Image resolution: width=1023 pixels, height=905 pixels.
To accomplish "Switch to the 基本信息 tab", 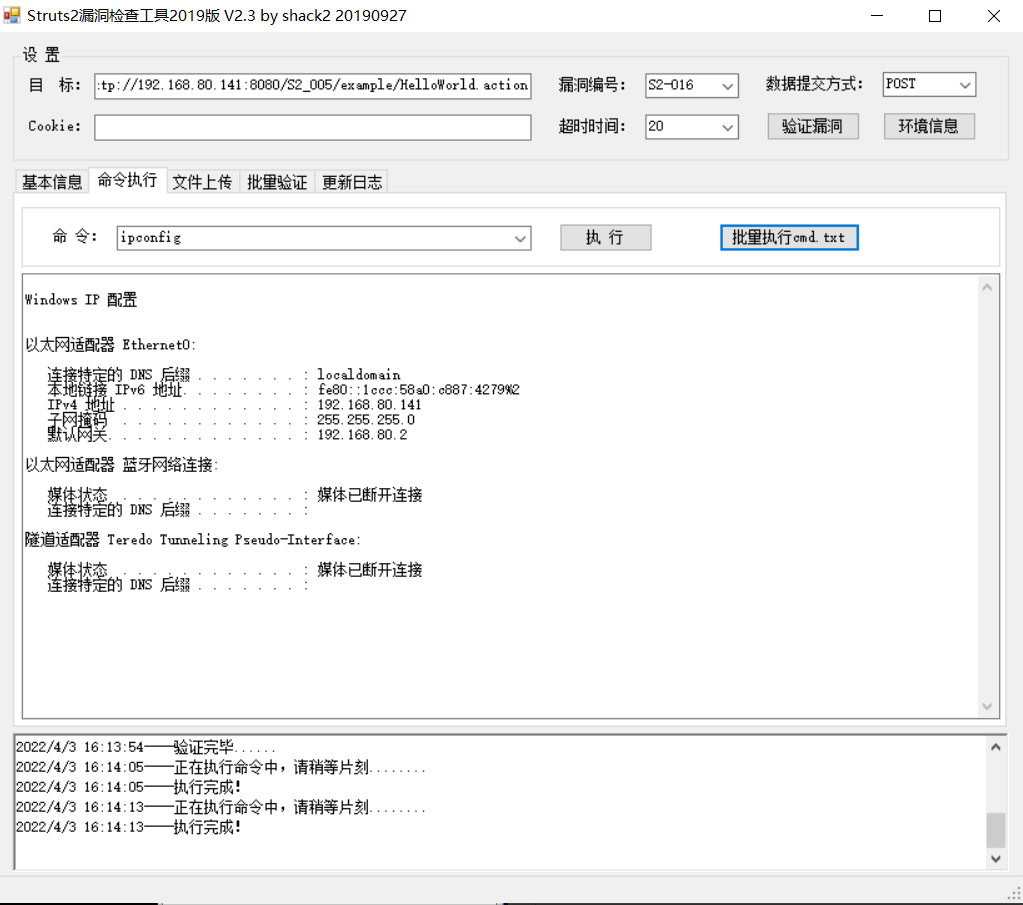I will click(52, 182).
